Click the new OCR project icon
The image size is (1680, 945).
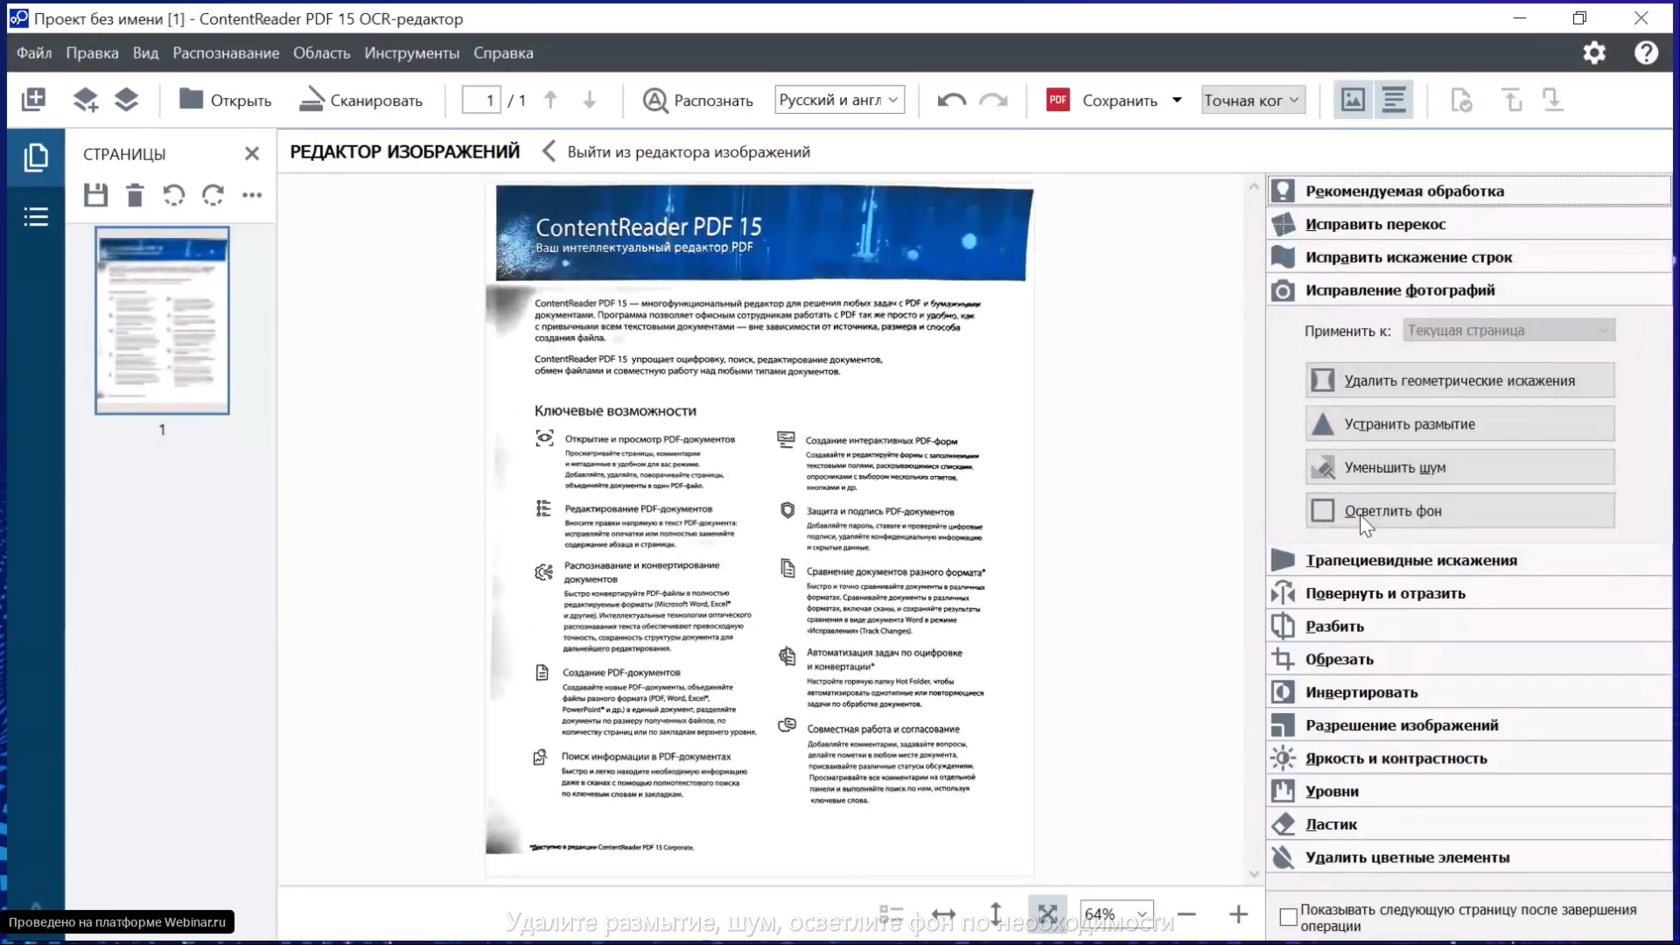click(33, 99)
